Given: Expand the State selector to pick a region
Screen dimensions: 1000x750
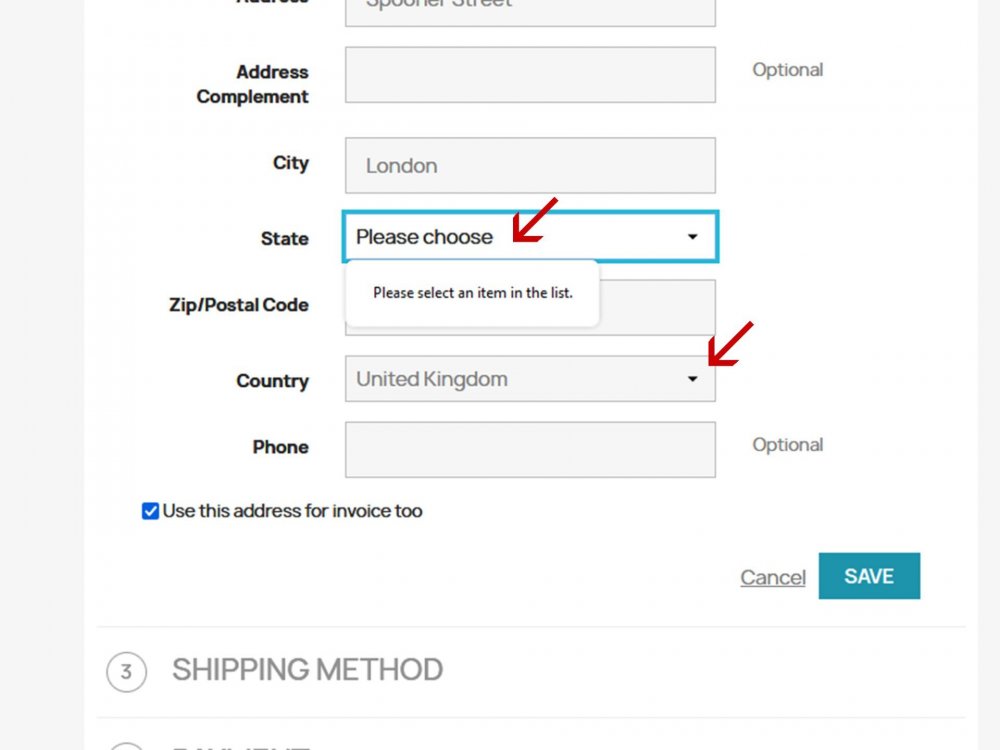Looking at the screenshot, I should [x=530, y=237].
